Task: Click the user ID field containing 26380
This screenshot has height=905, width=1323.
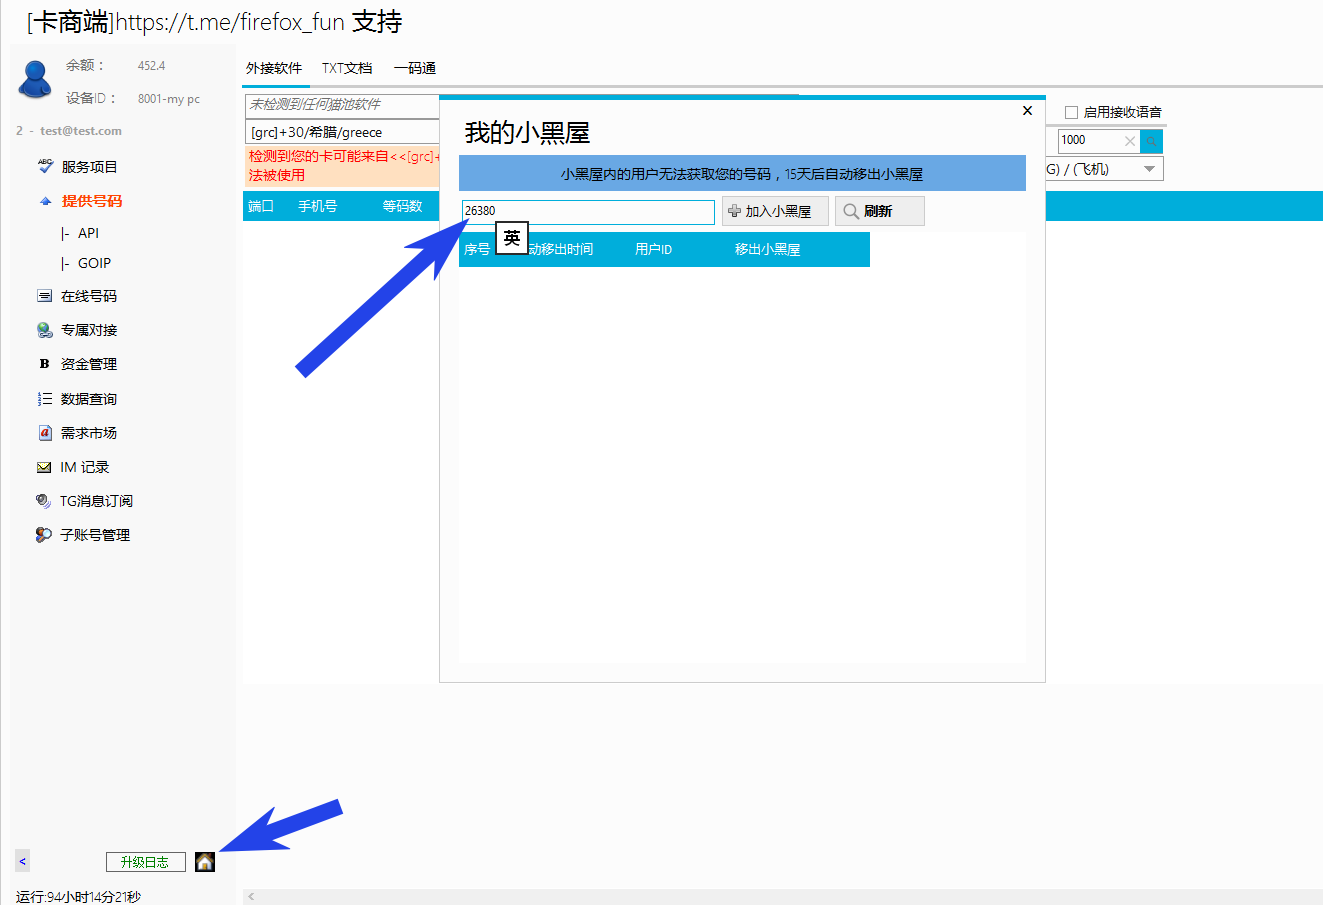Action: click(588, 211)
